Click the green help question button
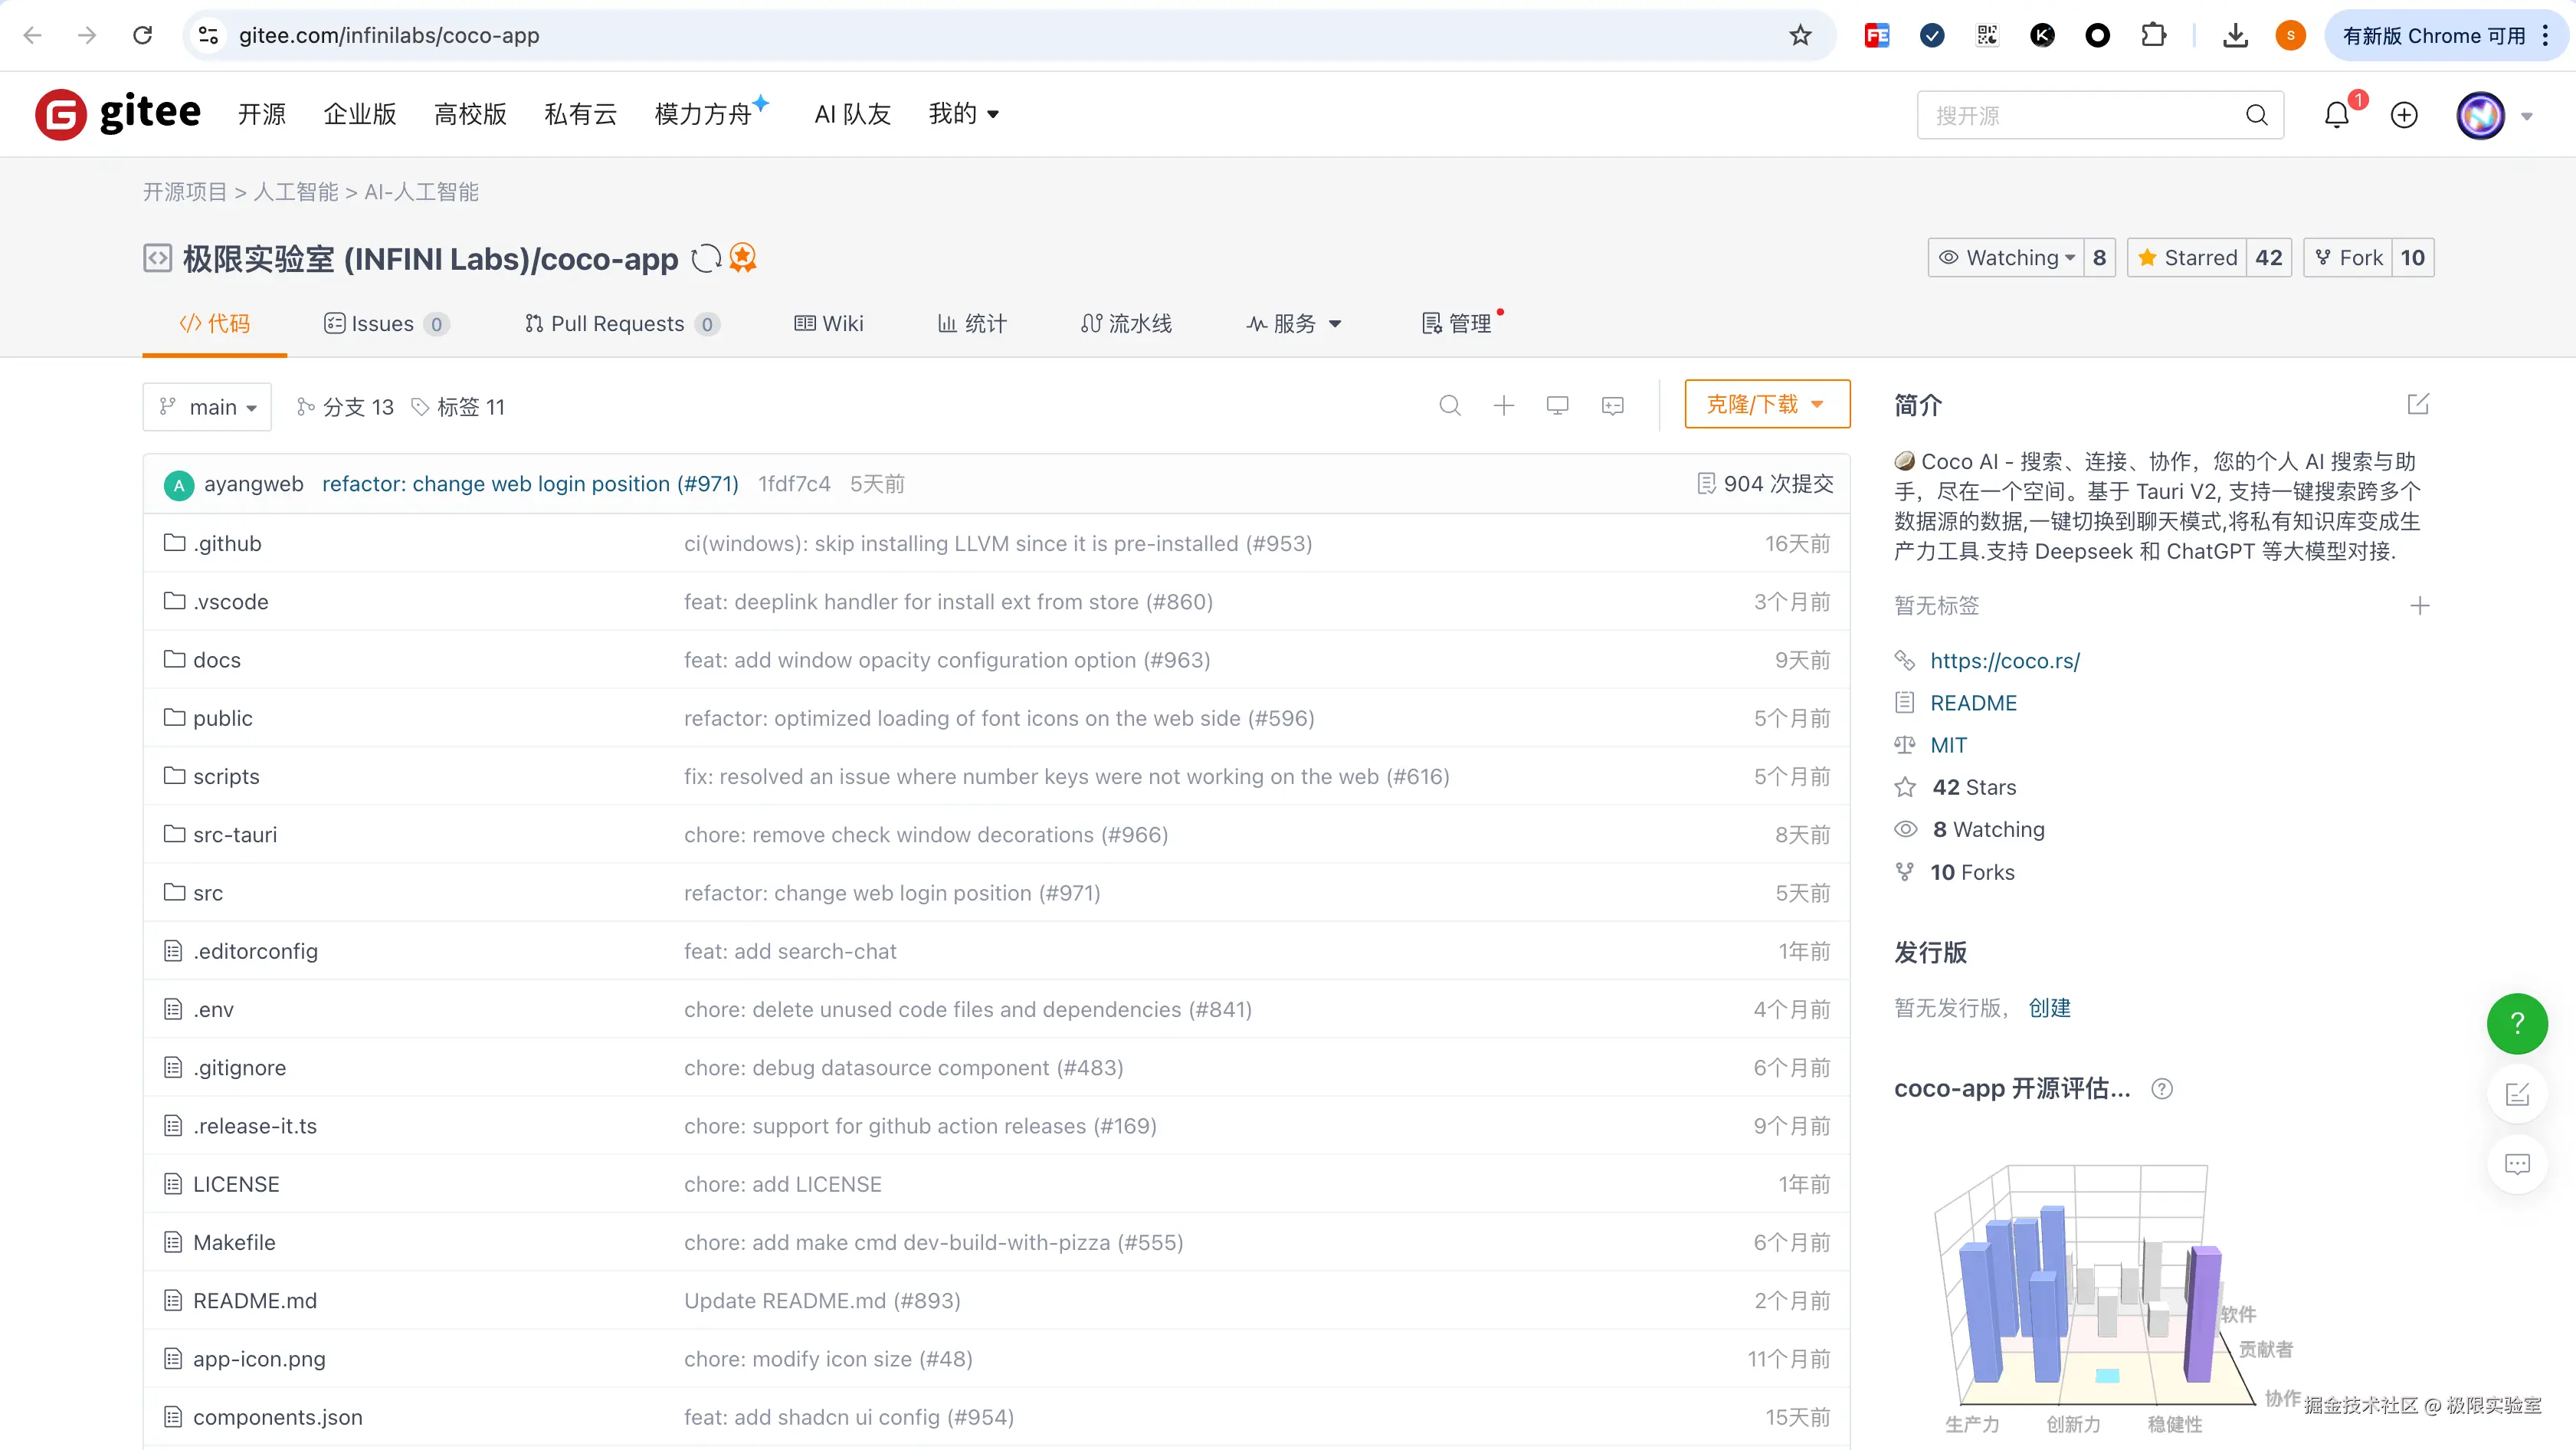 tap(2516, 1023)
